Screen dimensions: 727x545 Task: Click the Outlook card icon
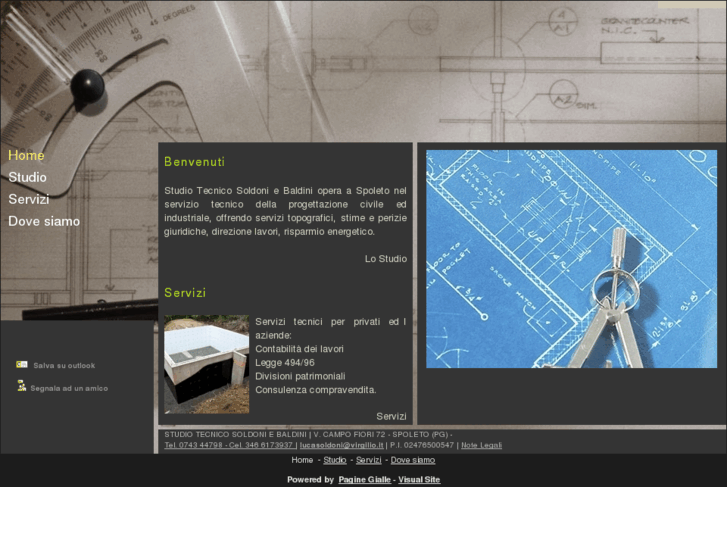click(x=22, y=365)
